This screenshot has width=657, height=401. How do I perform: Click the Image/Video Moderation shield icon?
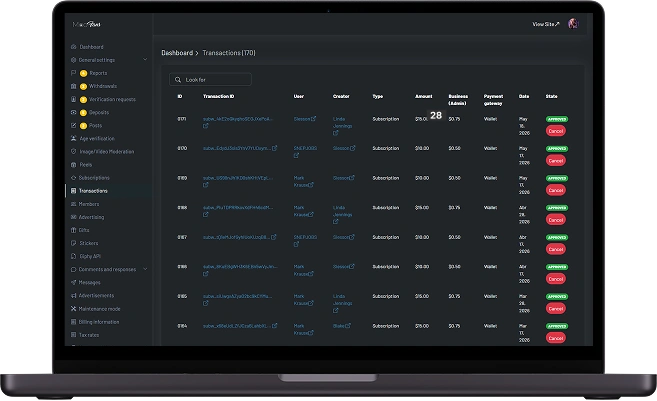click(x=74, y=151)
